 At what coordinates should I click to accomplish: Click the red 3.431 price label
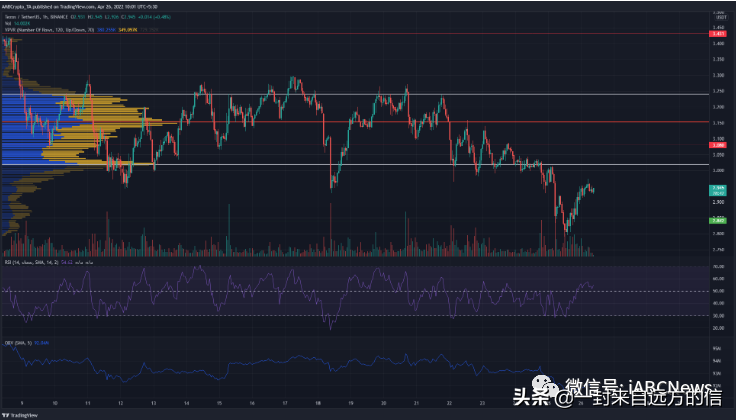[718, 34]
